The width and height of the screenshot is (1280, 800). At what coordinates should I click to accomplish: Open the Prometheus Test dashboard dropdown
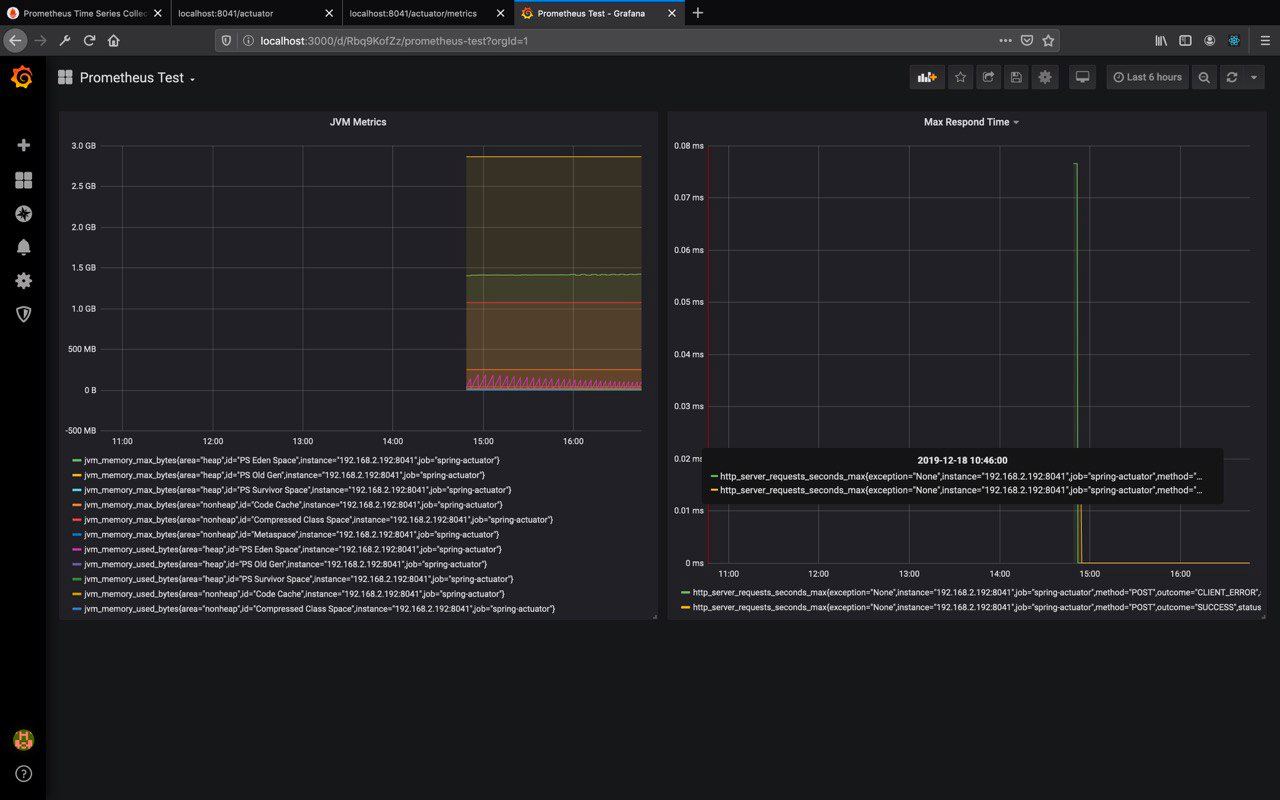point(137,78)
